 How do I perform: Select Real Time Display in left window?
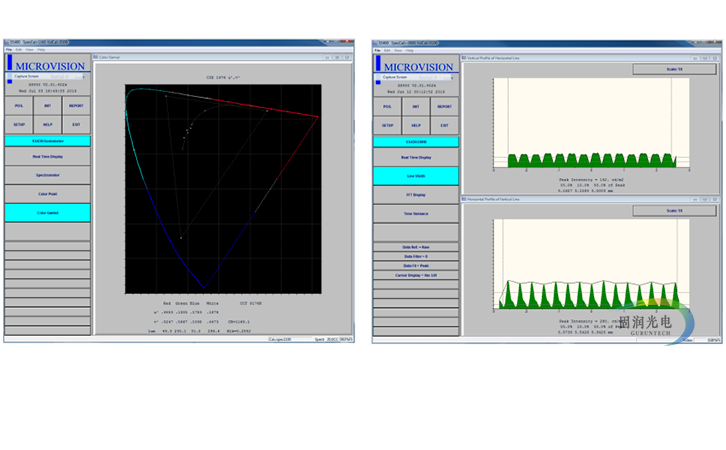point(48,156)
